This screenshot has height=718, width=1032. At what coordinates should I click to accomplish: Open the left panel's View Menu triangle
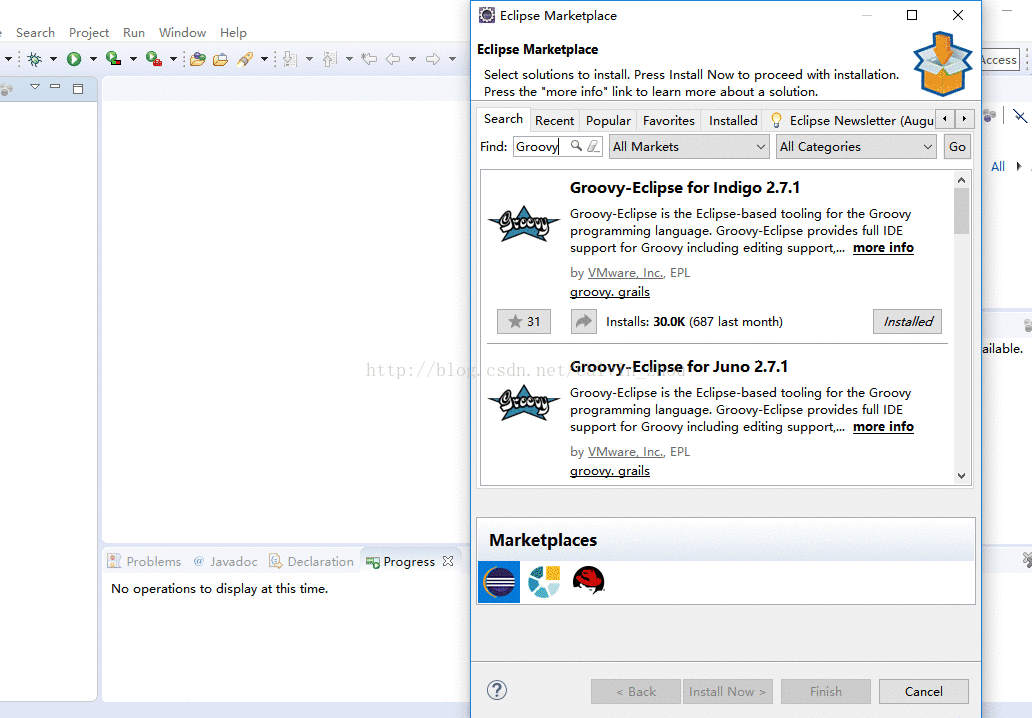click(x=35, y=87)
